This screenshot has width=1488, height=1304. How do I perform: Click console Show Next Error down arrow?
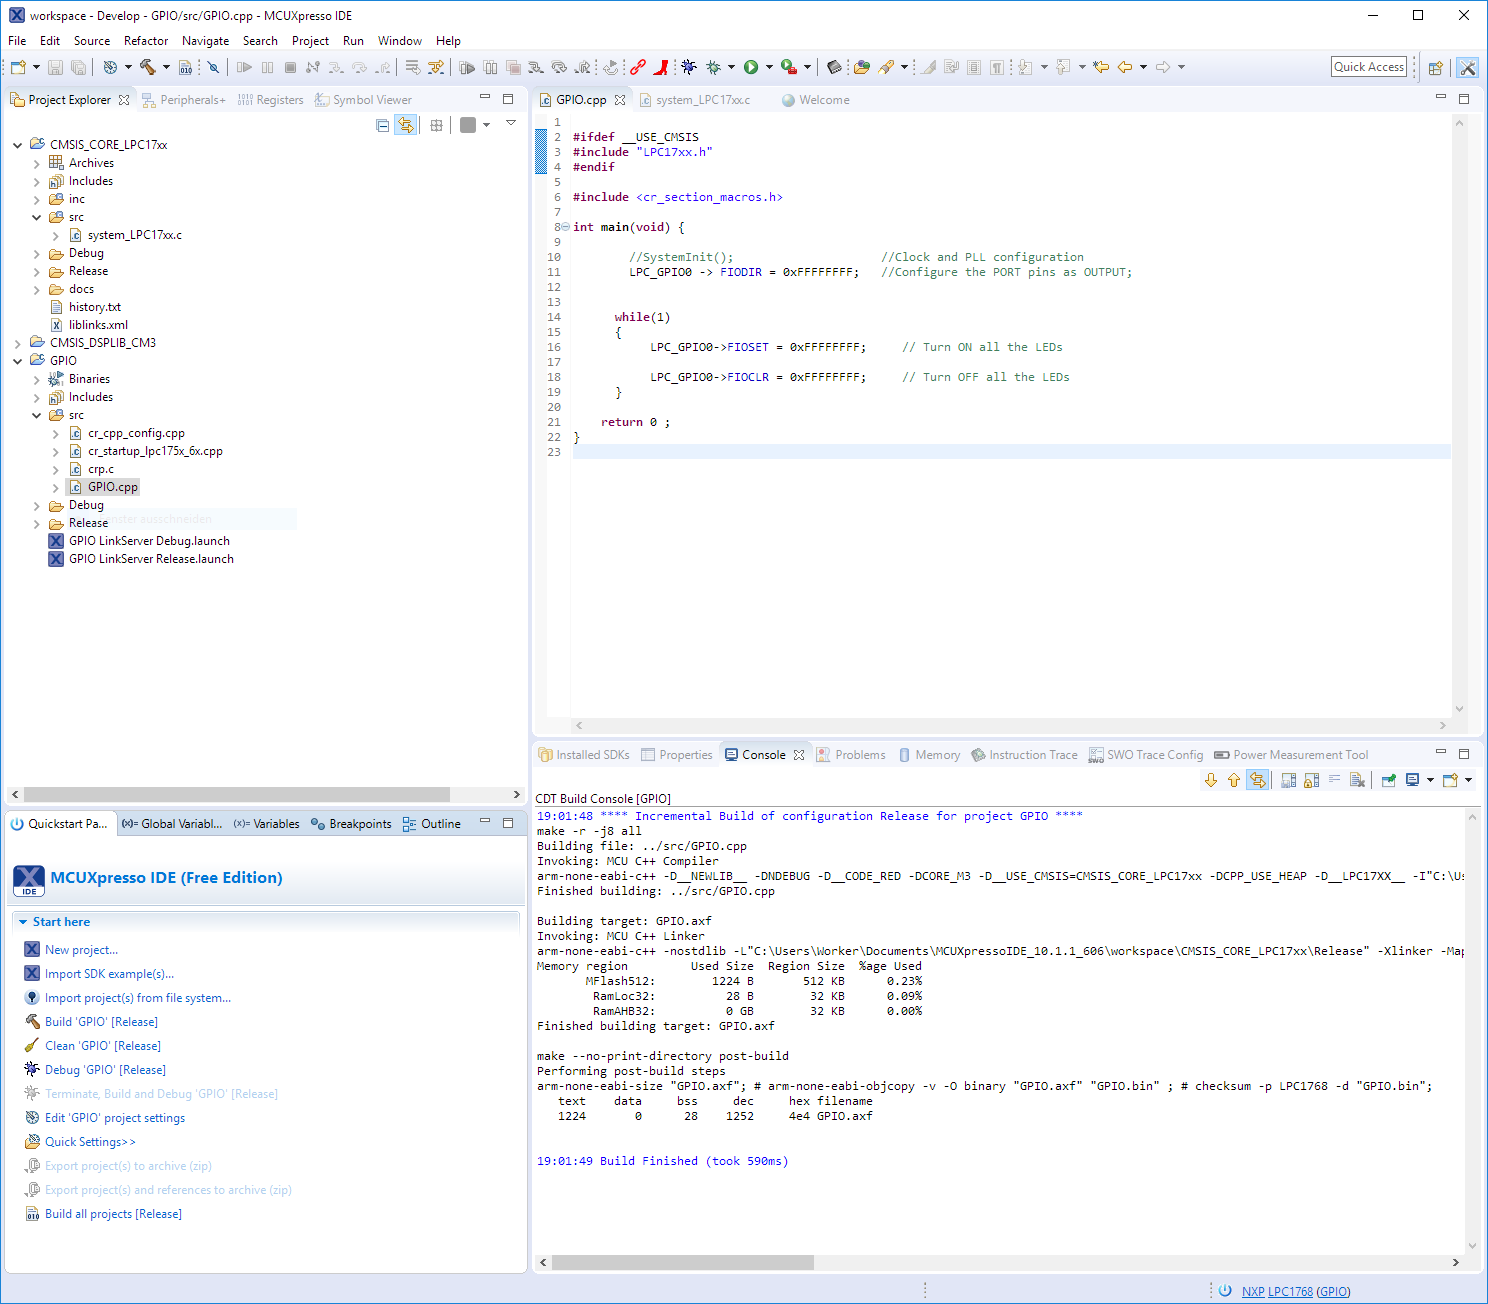1211,780
